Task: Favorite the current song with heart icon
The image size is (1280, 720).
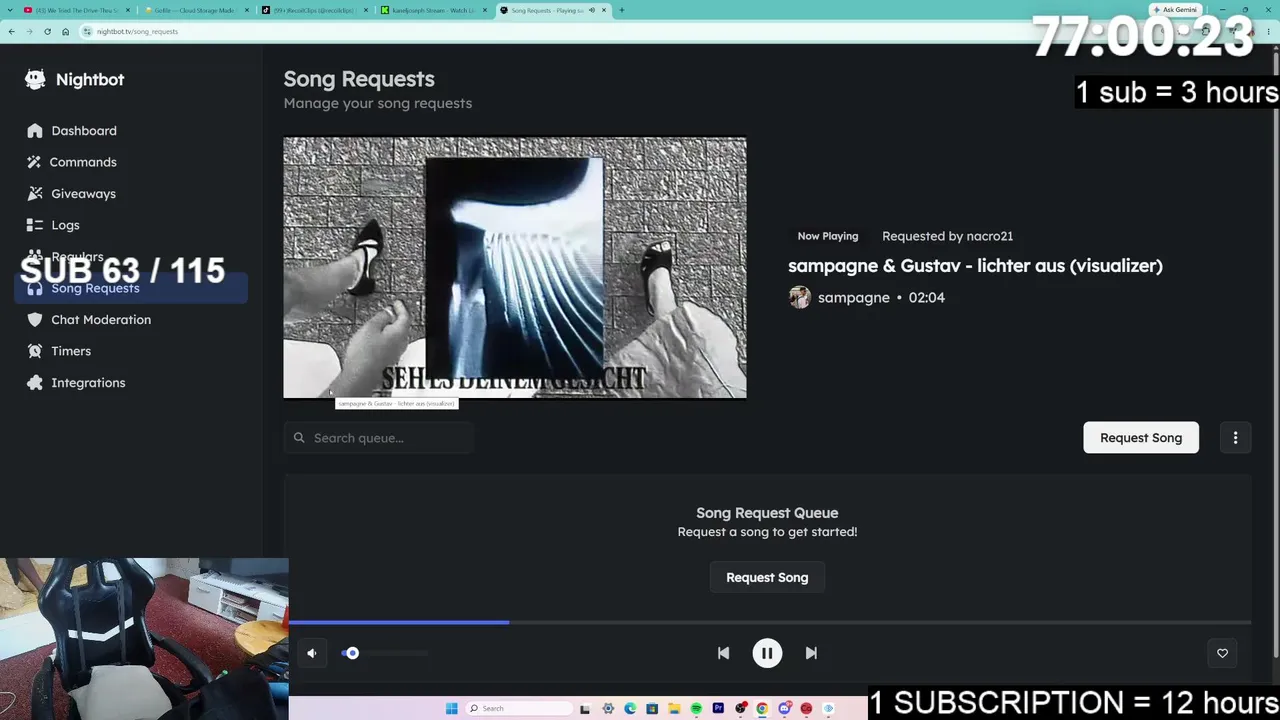Action: click(1222, 653)
